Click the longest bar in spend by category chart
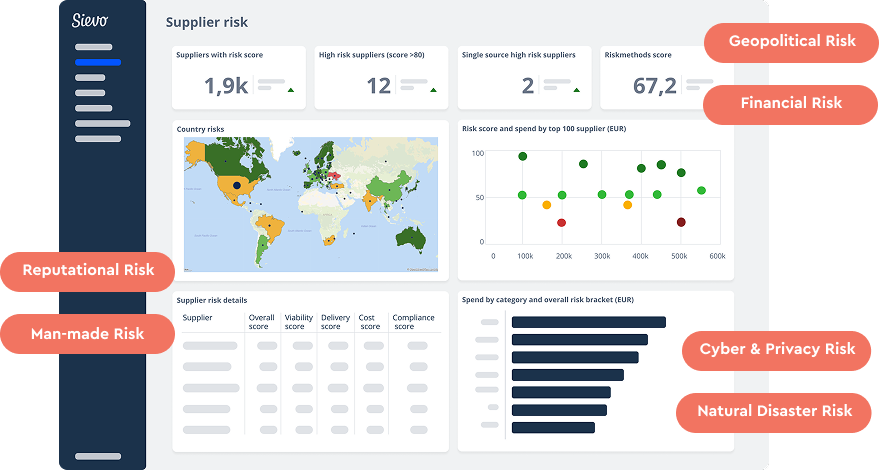The height and width of the screenshot is (470, 879). point(588,322)
